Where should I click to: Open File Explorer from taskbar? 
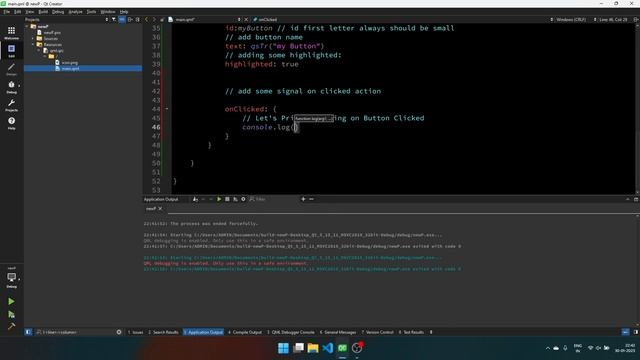click(x=313, y=348)
